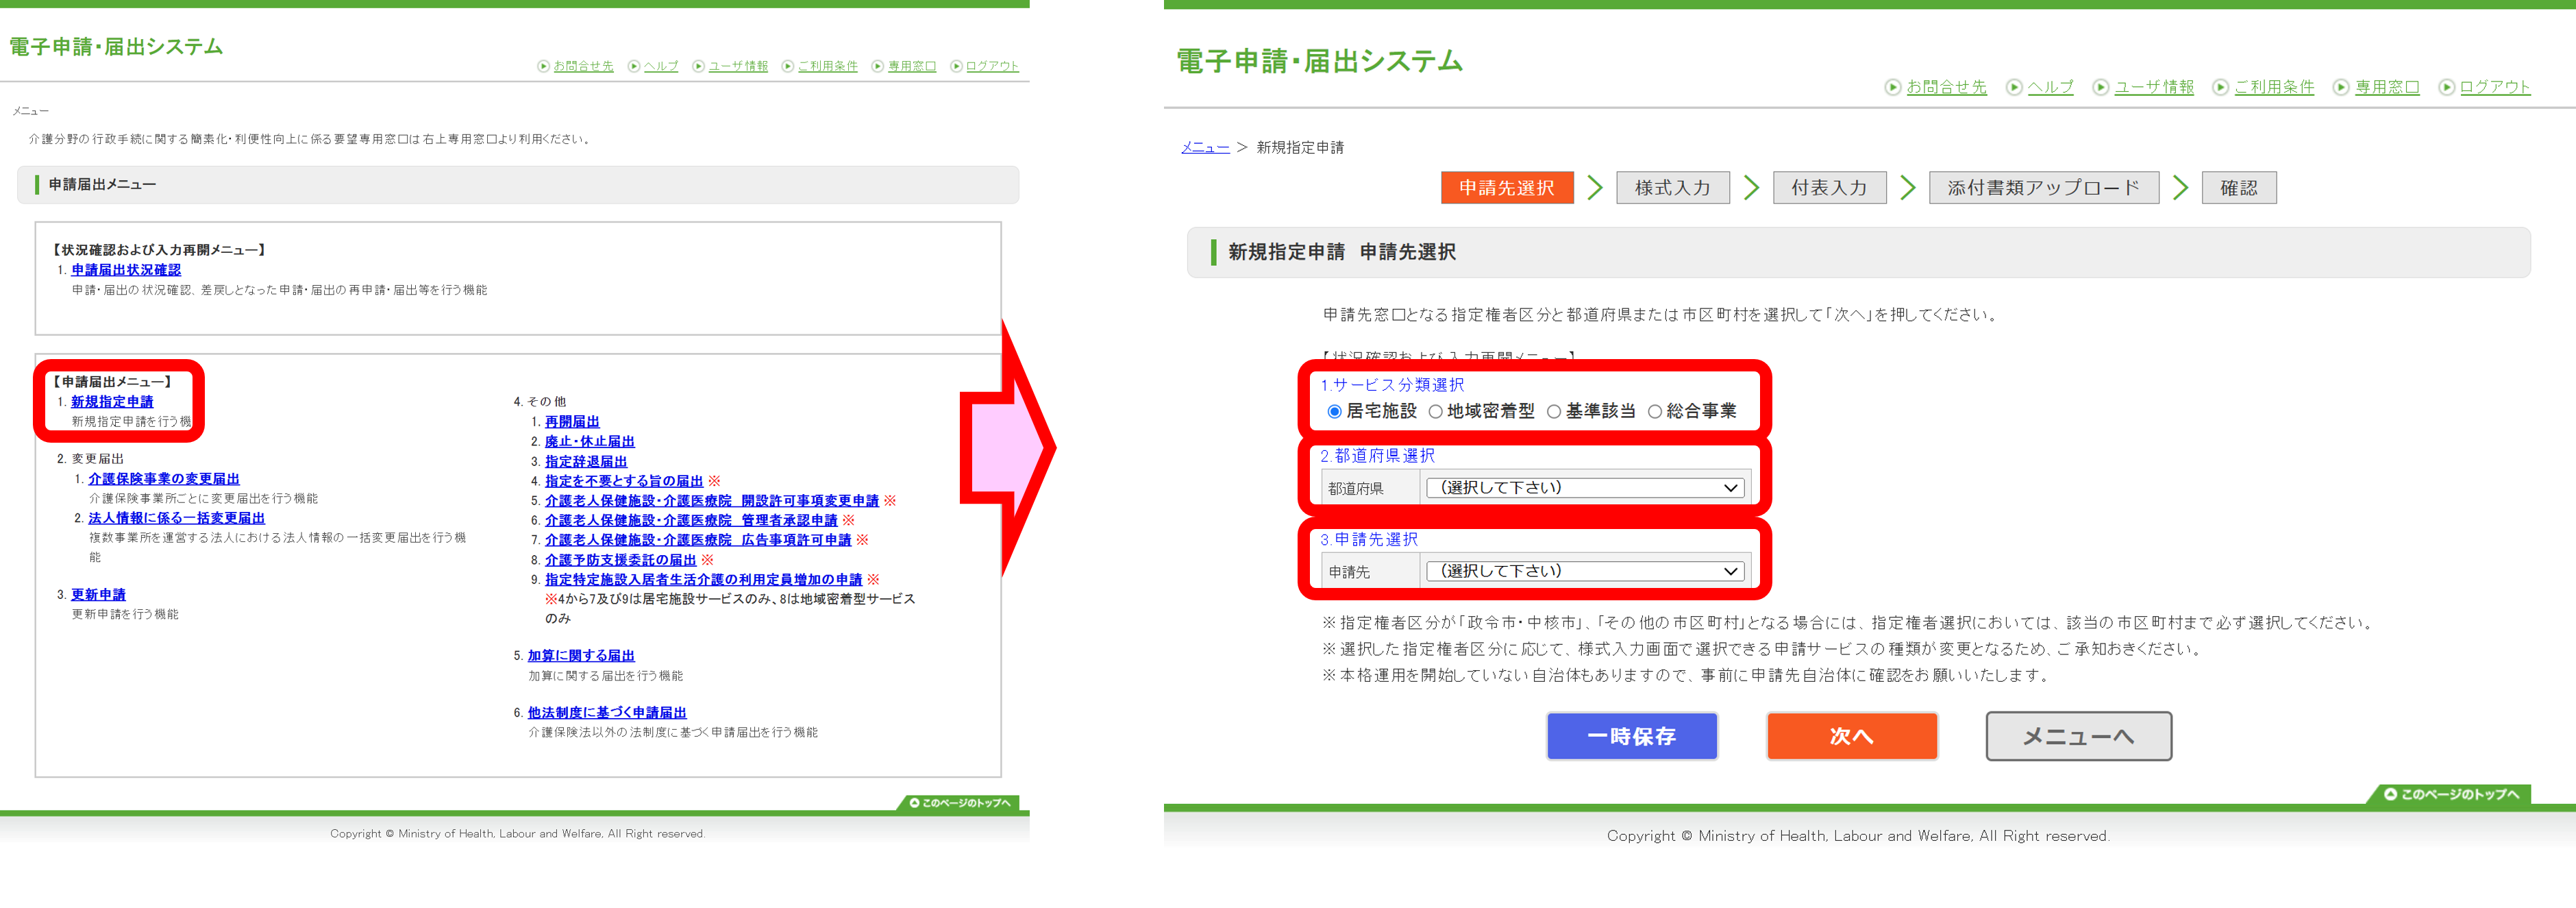This screenshot has width=2576, height=908.
Task: Choose the 基準該当 radio option
Action: [1553, 411]
